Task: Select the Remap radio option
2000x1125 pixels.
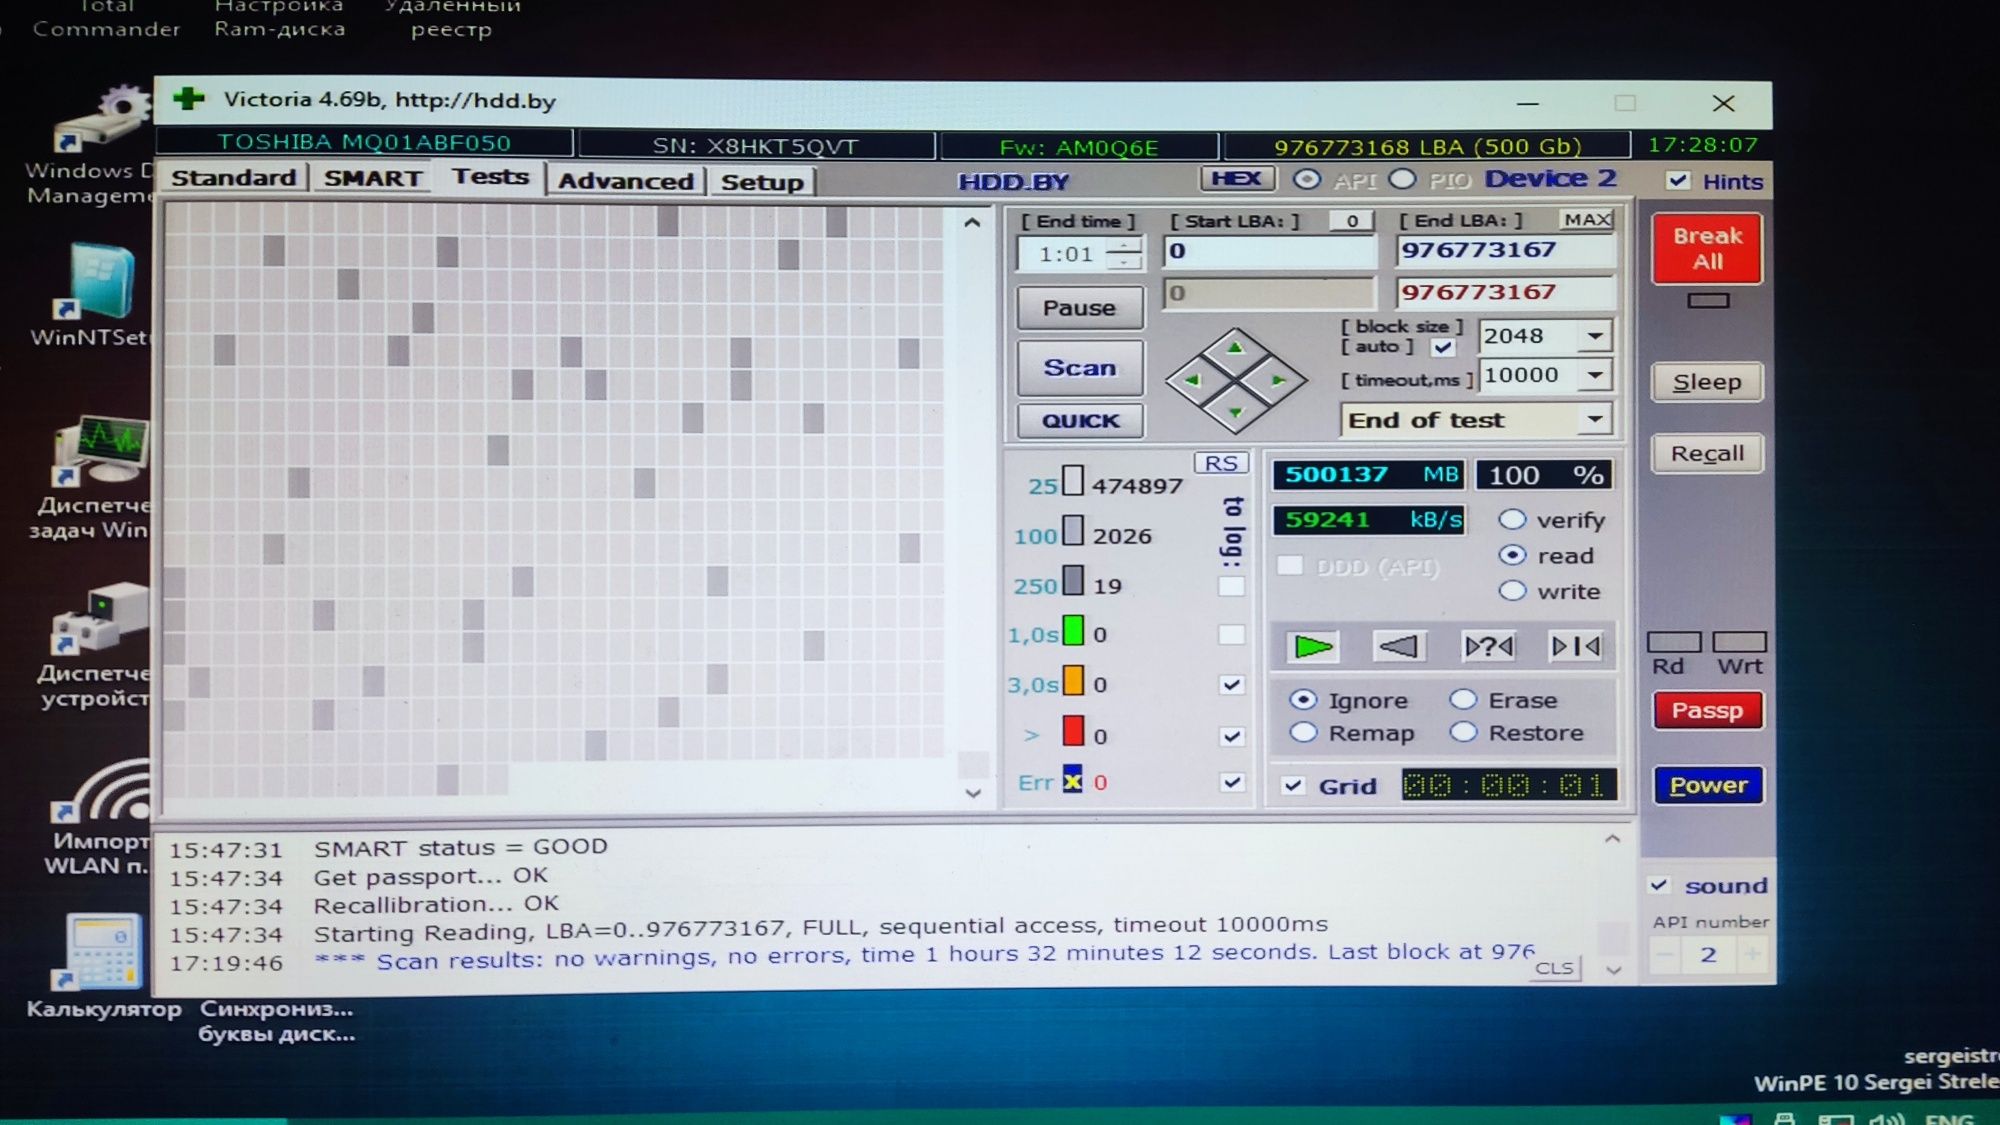Action: click(1303, 733)
